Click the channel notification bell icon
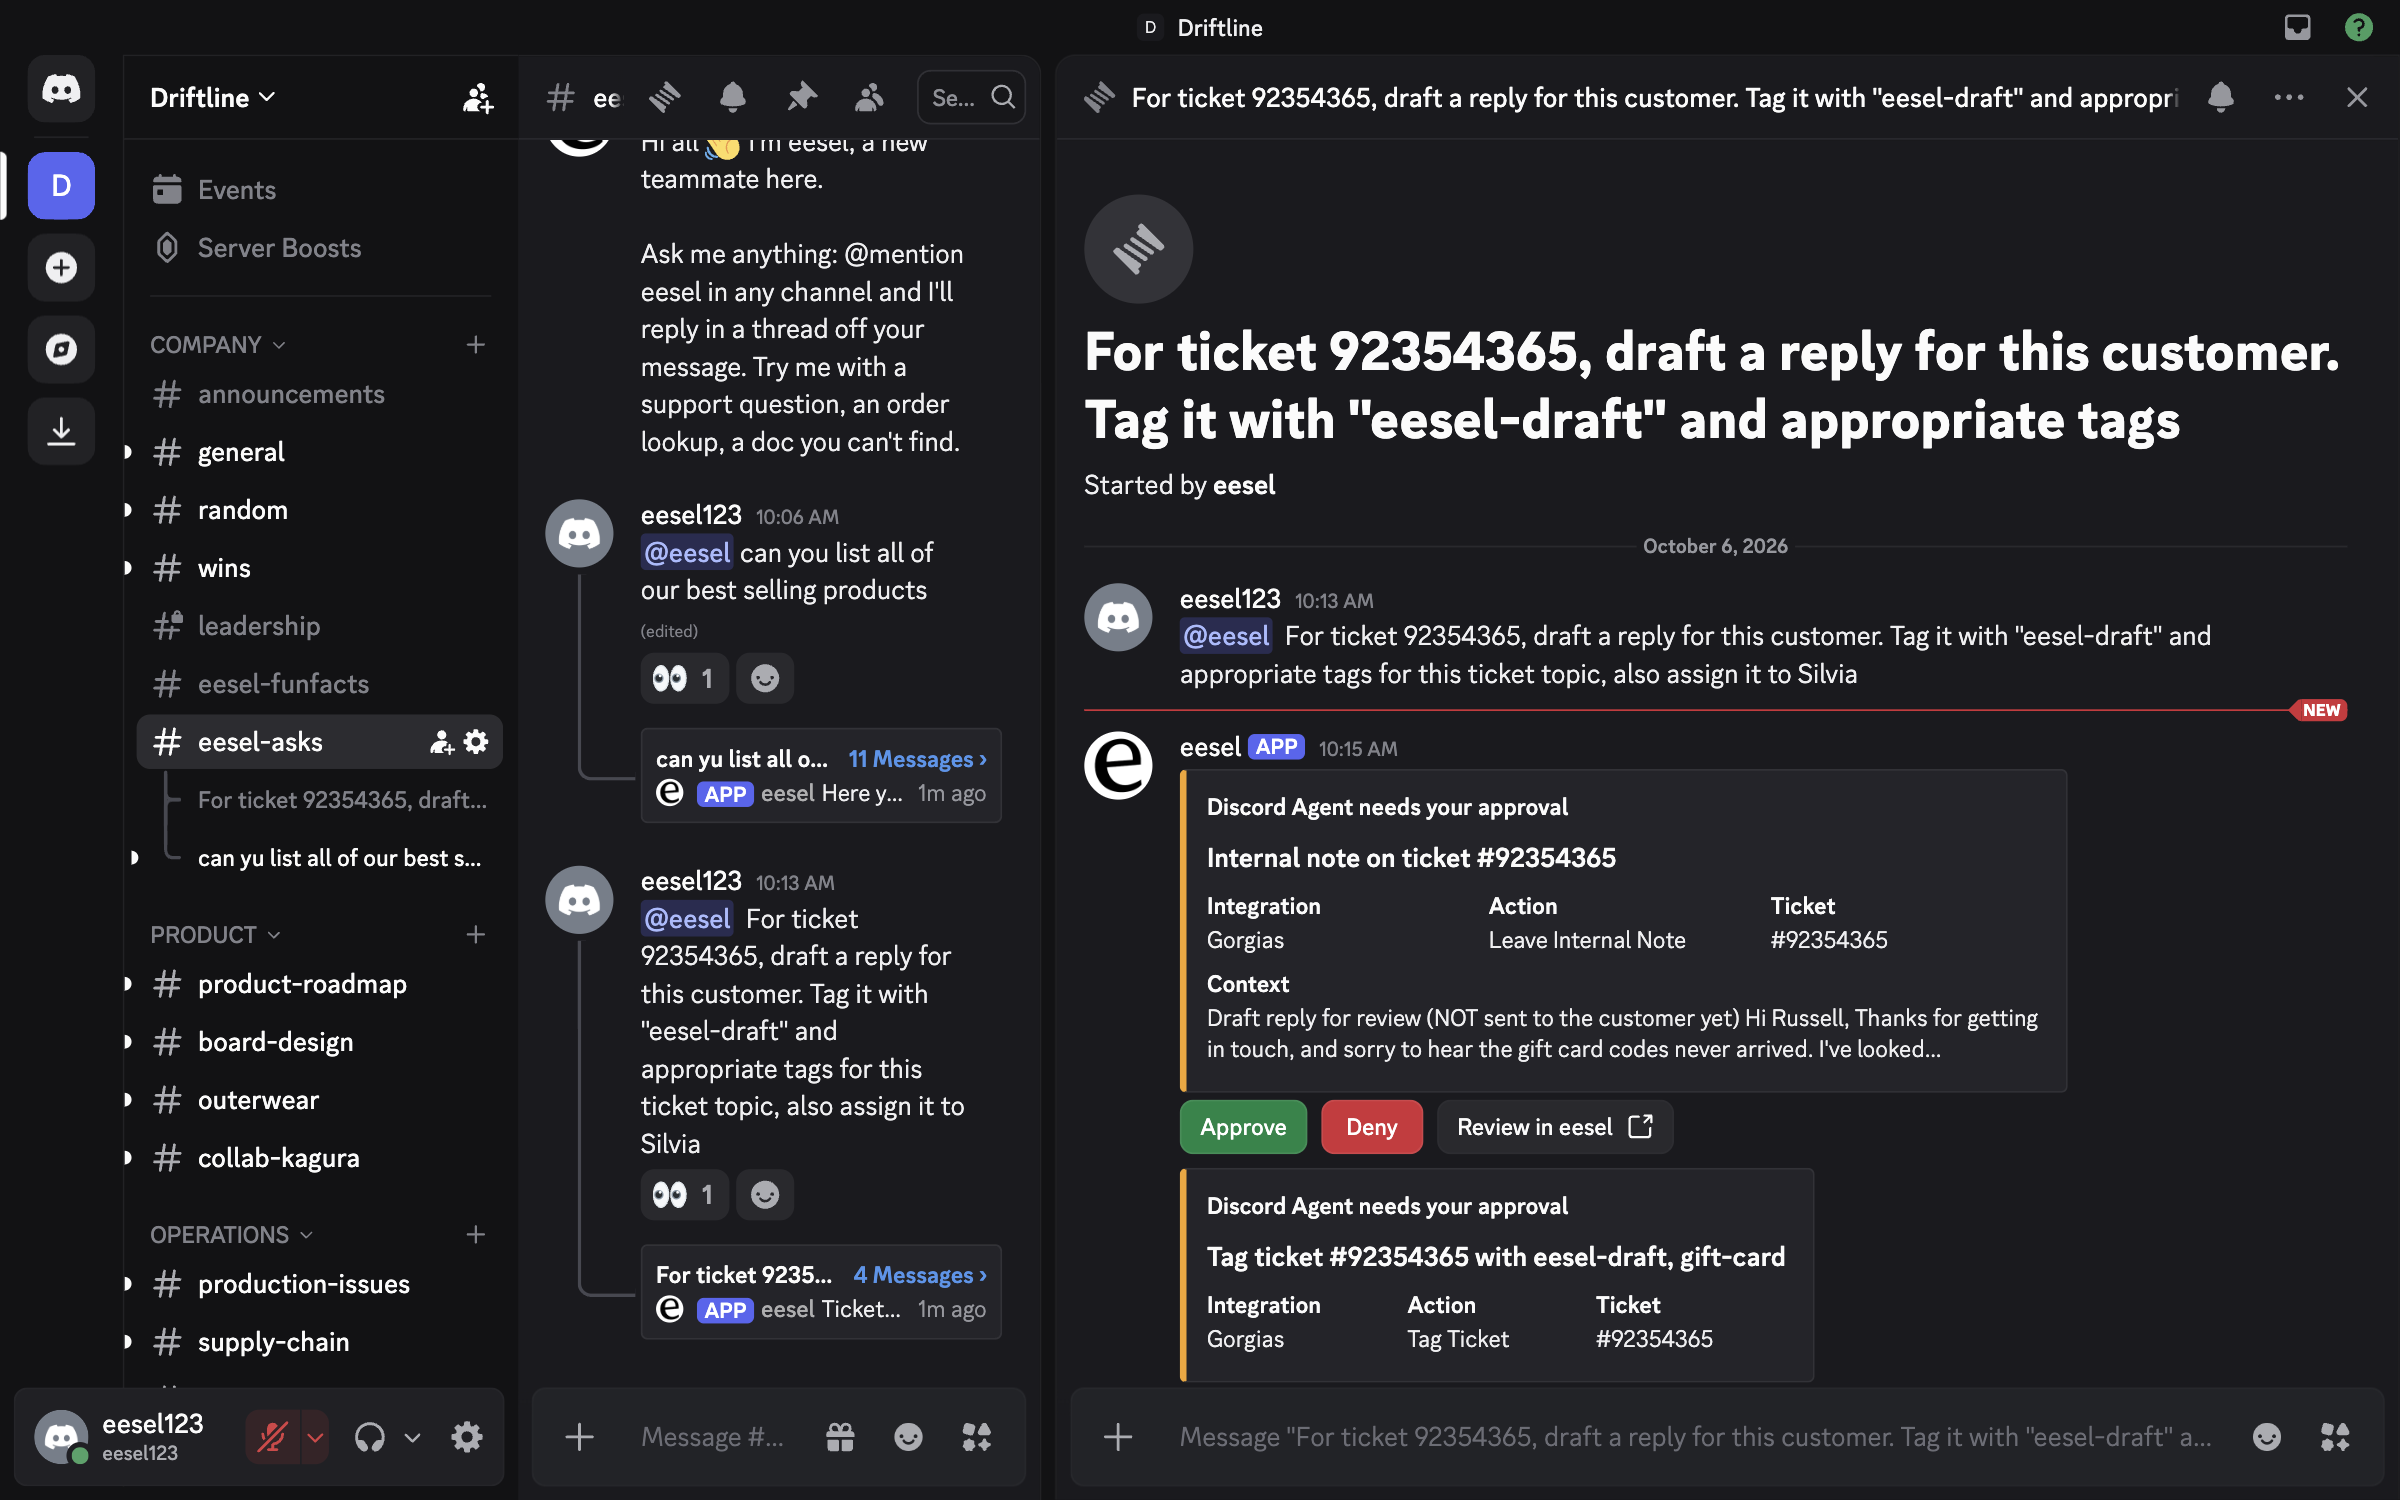 click(x=733, y=97)
